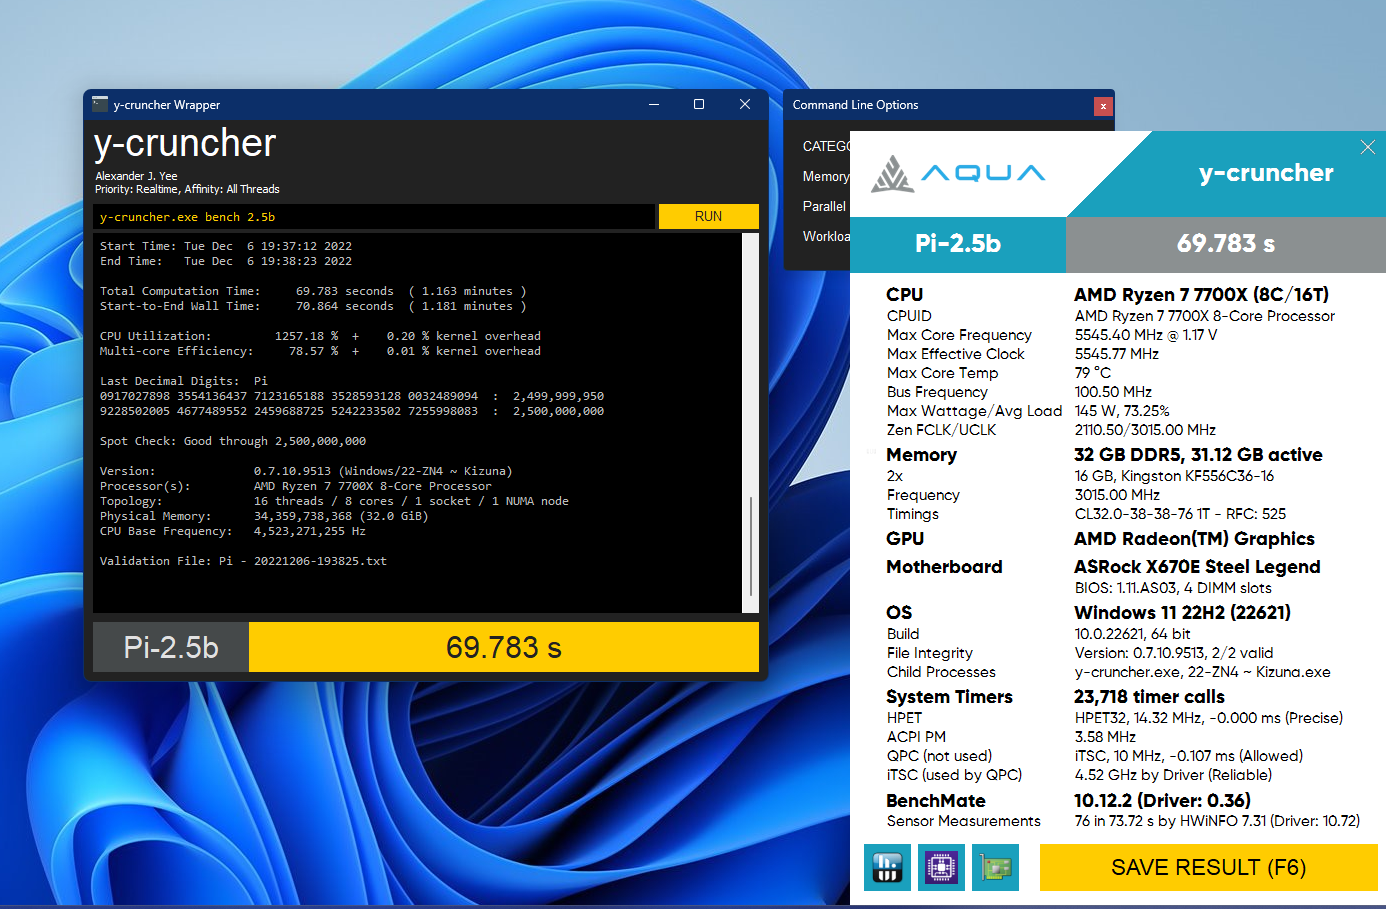Select the AMD Ryzen 7 7700X (8C/16T) heading
This screenshot has height=909, width=1386.
point(1201,294)
